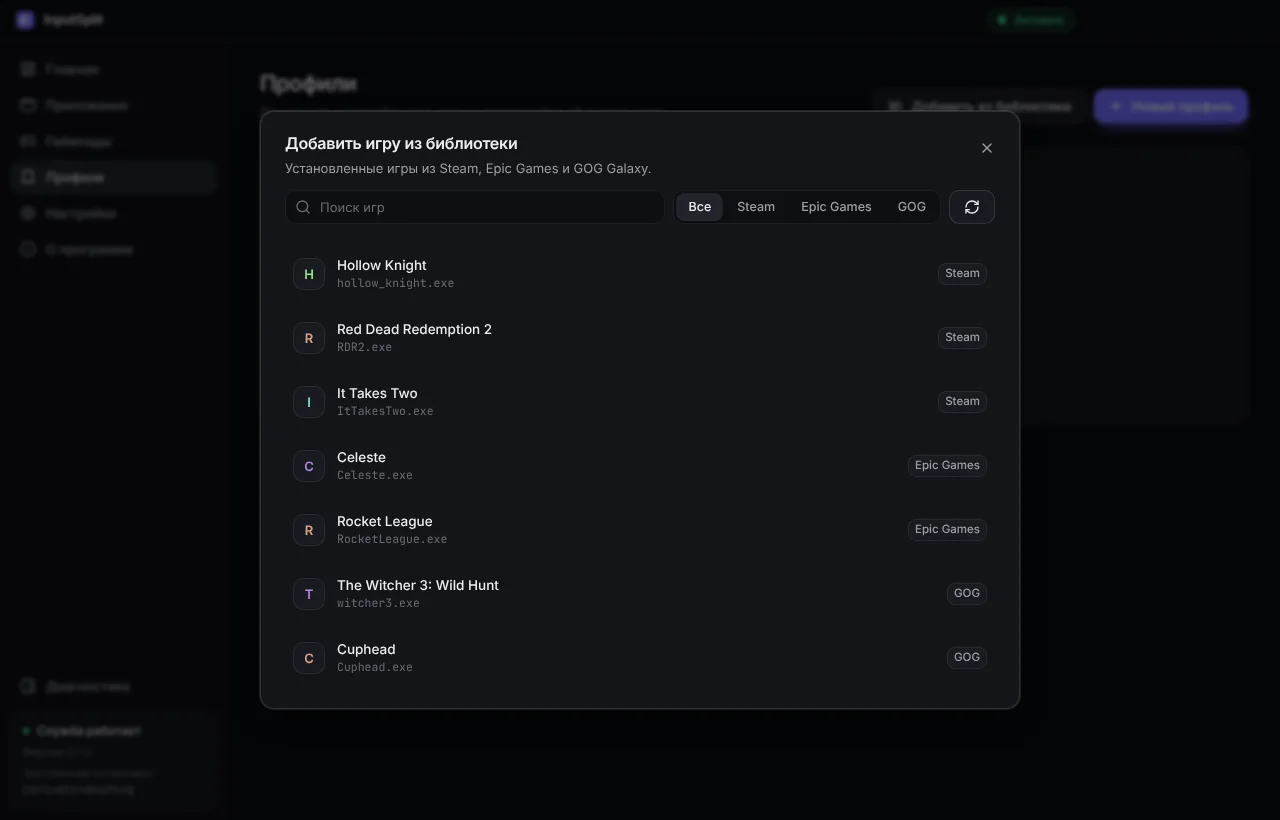Select the It Takes Two title
Image resolution: width=1280 pixels, height=820 pixels.
pos(377,393)
